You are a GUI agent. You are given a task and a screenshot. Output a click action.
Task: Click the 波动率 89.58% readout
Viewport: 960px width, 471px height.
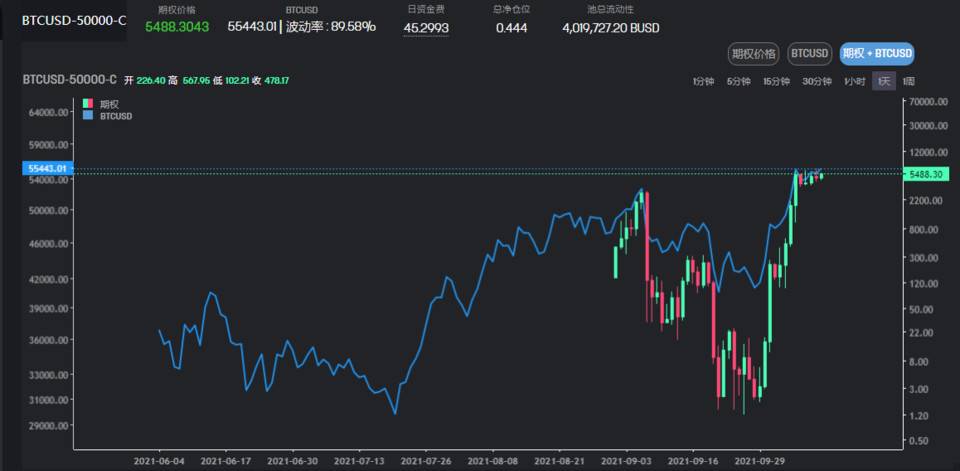click(x=330, y=27)
